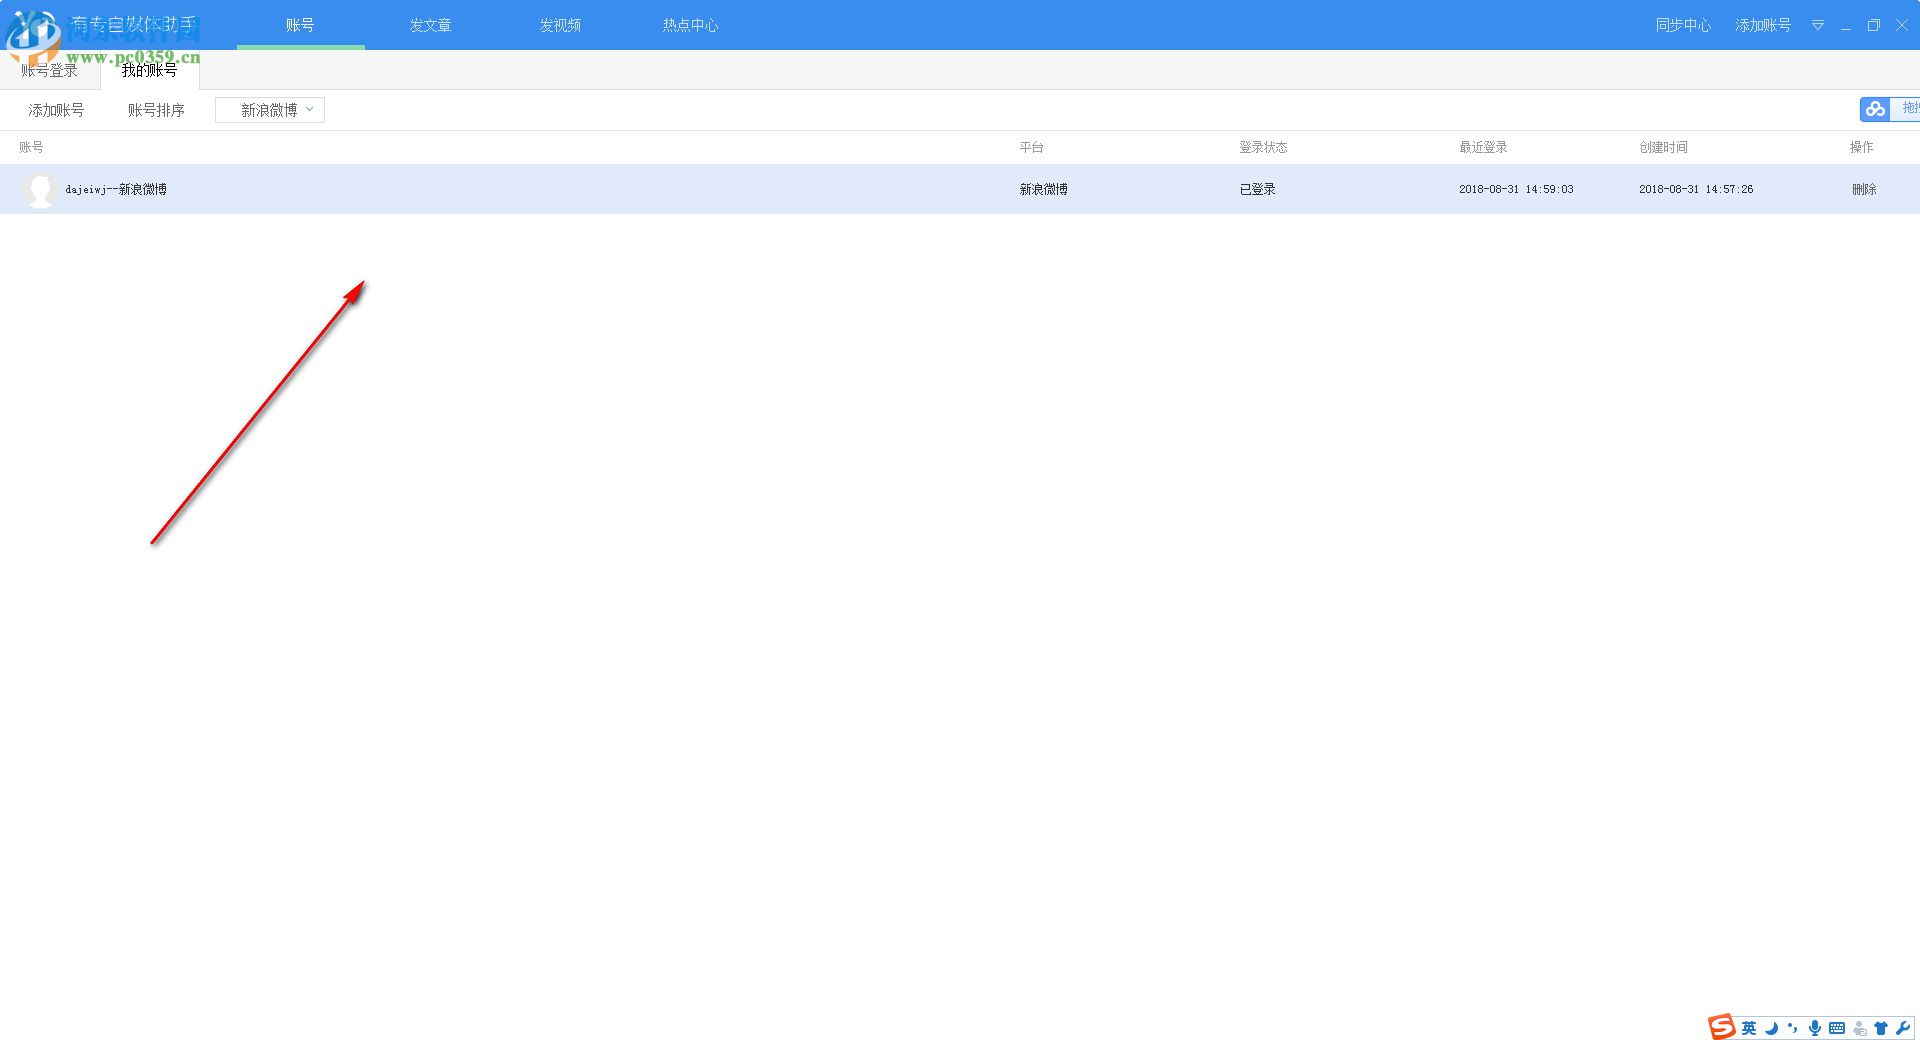Click the Sogou microphone voice input icon

[1814, 1028]
